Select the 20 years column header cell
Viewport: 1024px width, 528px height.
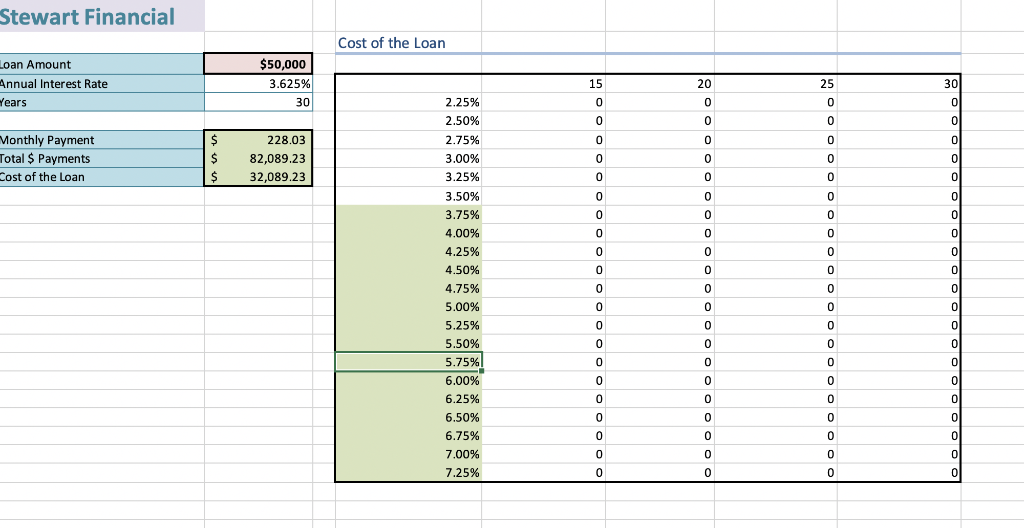click(x=660, y=84)
